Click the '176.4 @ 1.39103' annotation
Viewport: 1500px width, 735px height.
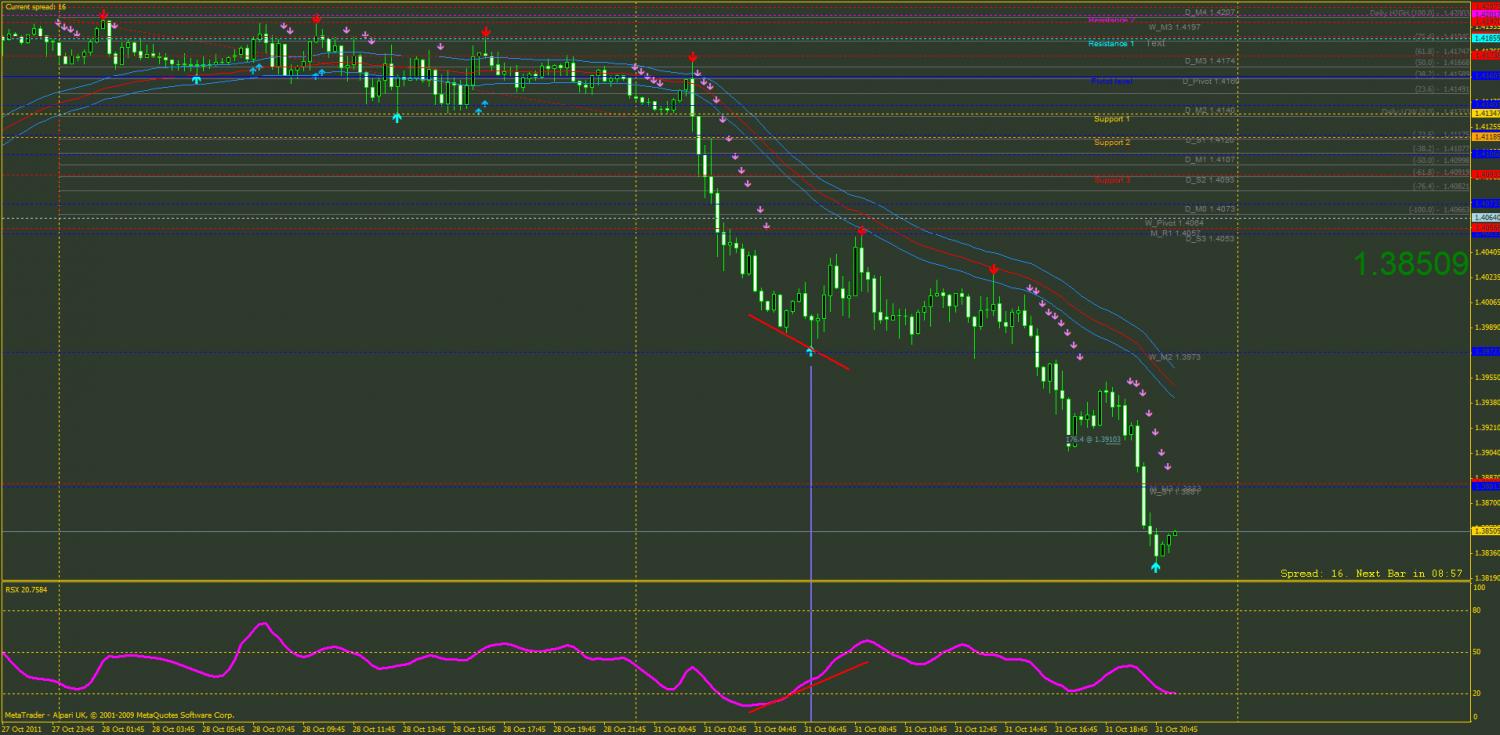point(1091,439)
